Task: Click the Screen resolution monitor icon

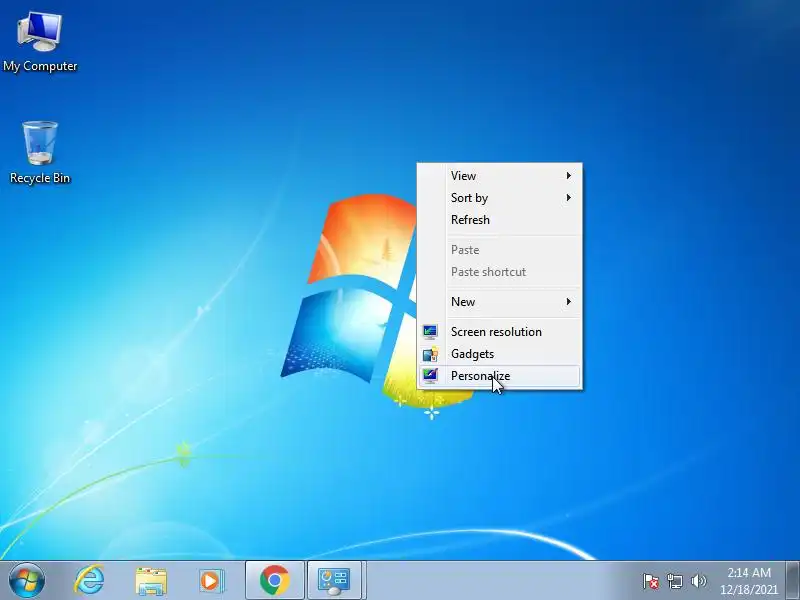Action: click(x=430, y=332)
